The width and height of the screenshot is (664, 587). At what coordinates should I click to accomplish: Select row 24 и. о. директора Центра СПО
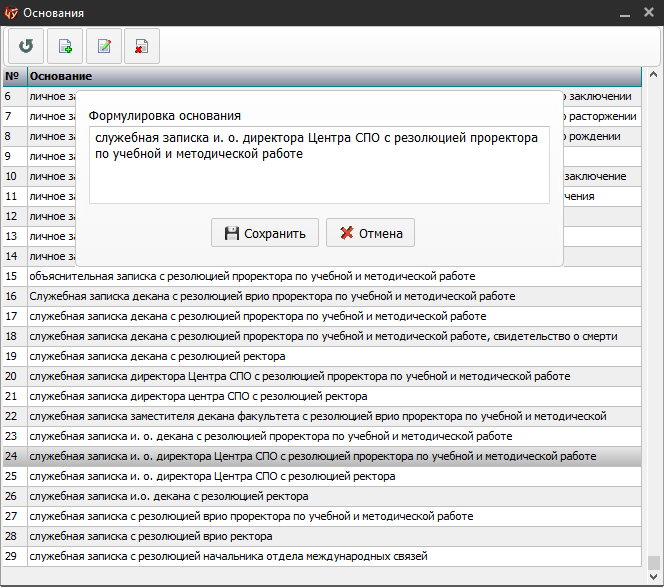pos(312,456)
